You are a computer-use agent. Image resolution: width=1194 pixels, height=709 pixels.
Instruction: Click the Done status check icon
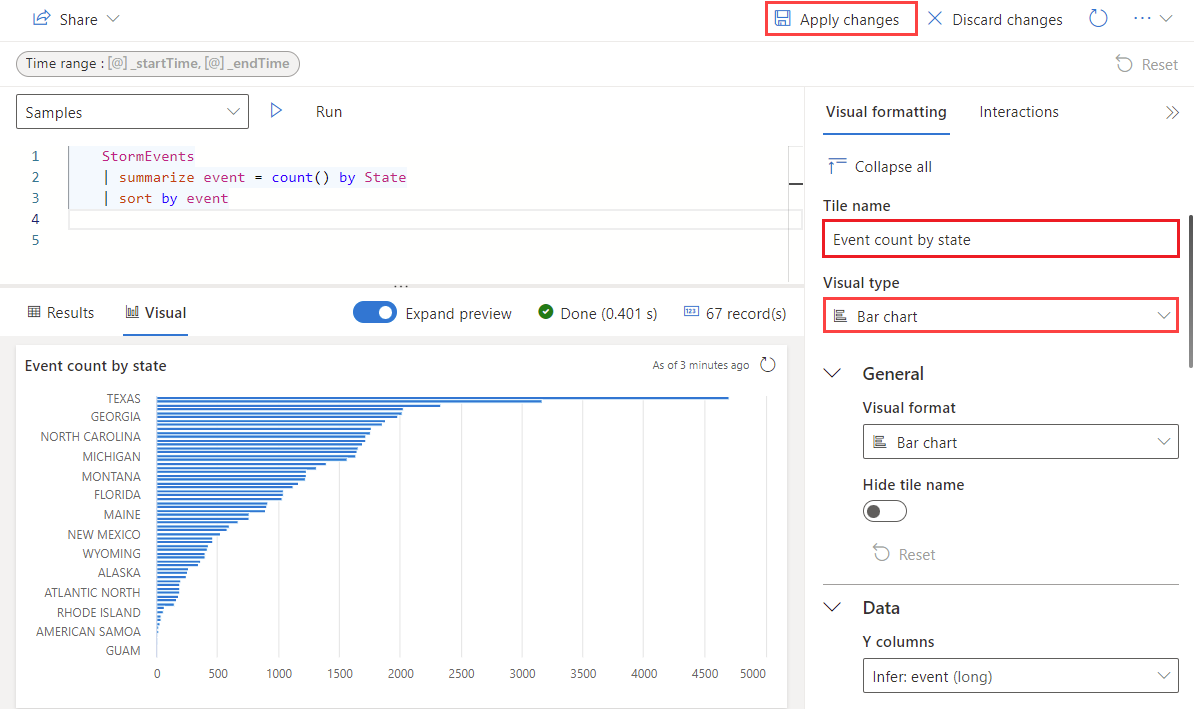coord(545,311)
